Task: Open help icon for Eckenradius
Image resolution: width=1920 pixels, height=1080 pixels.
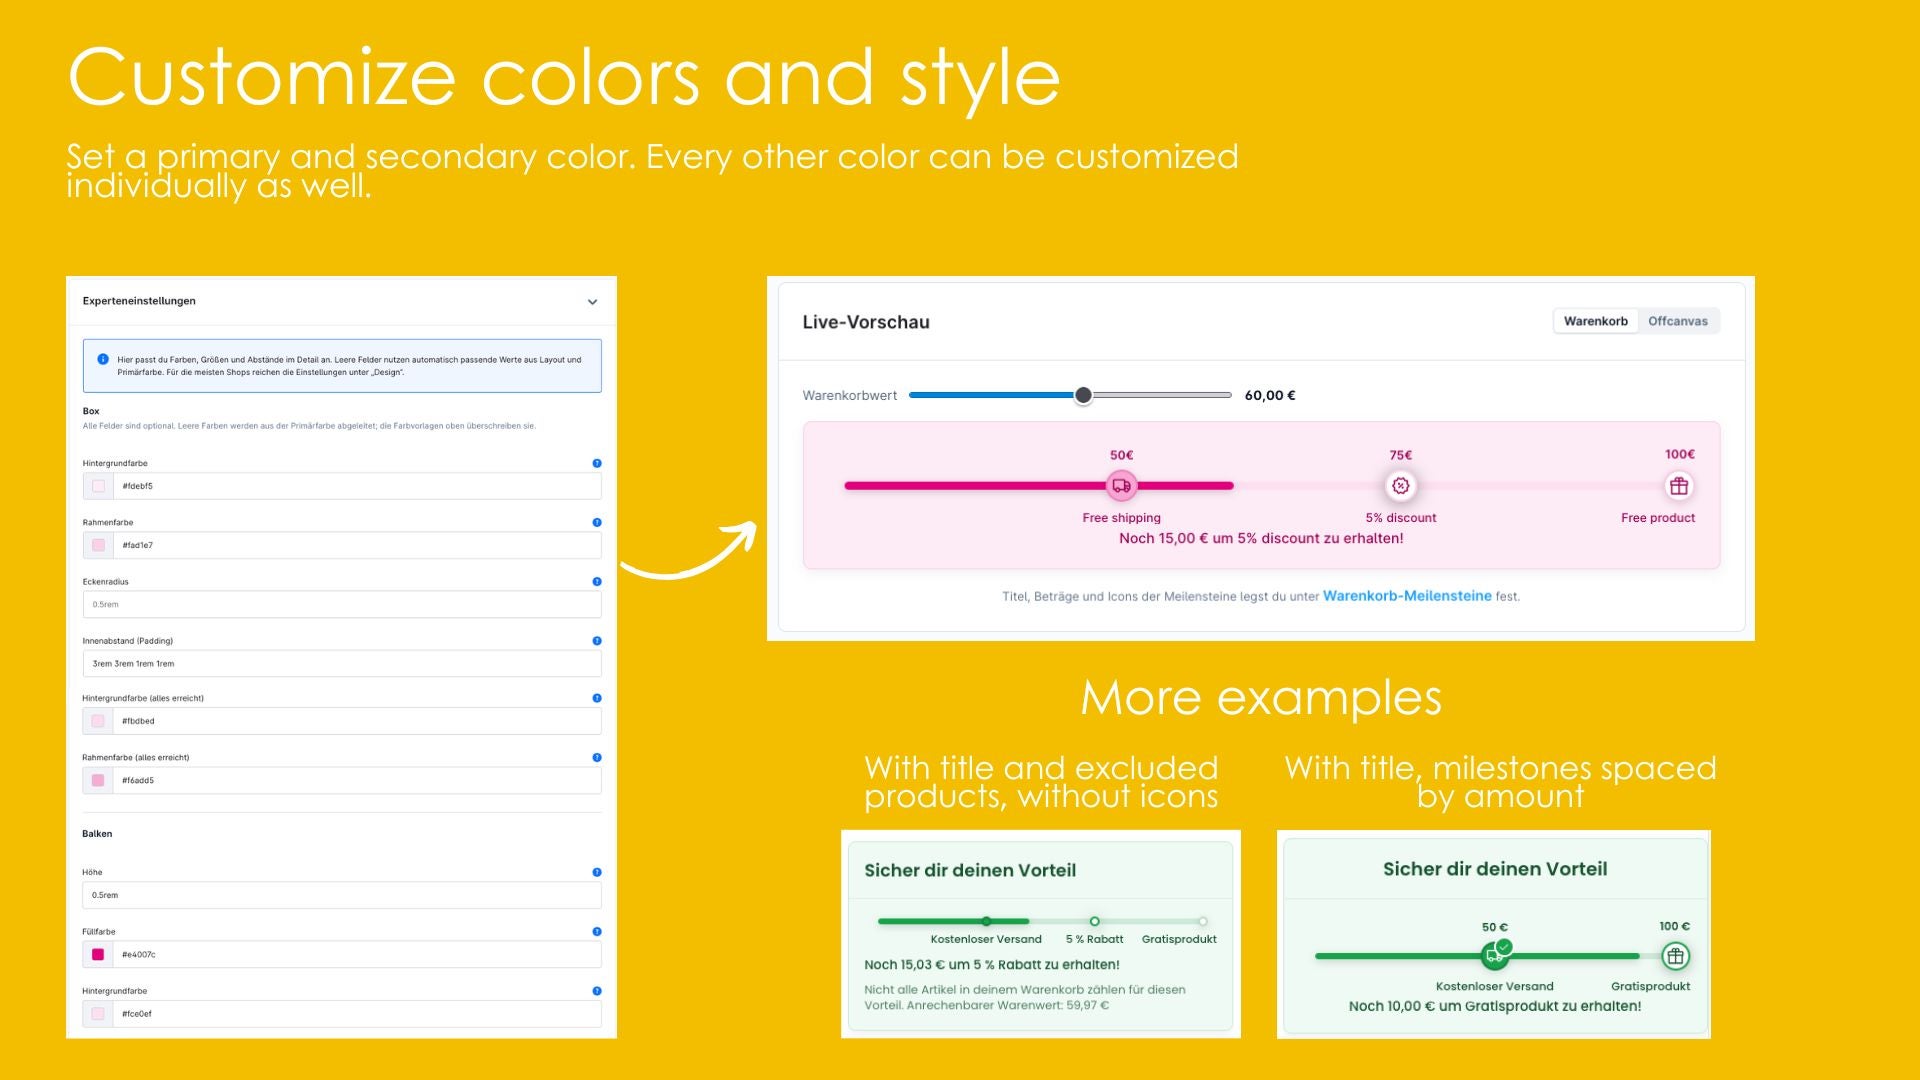Action: tap(597, 581)
